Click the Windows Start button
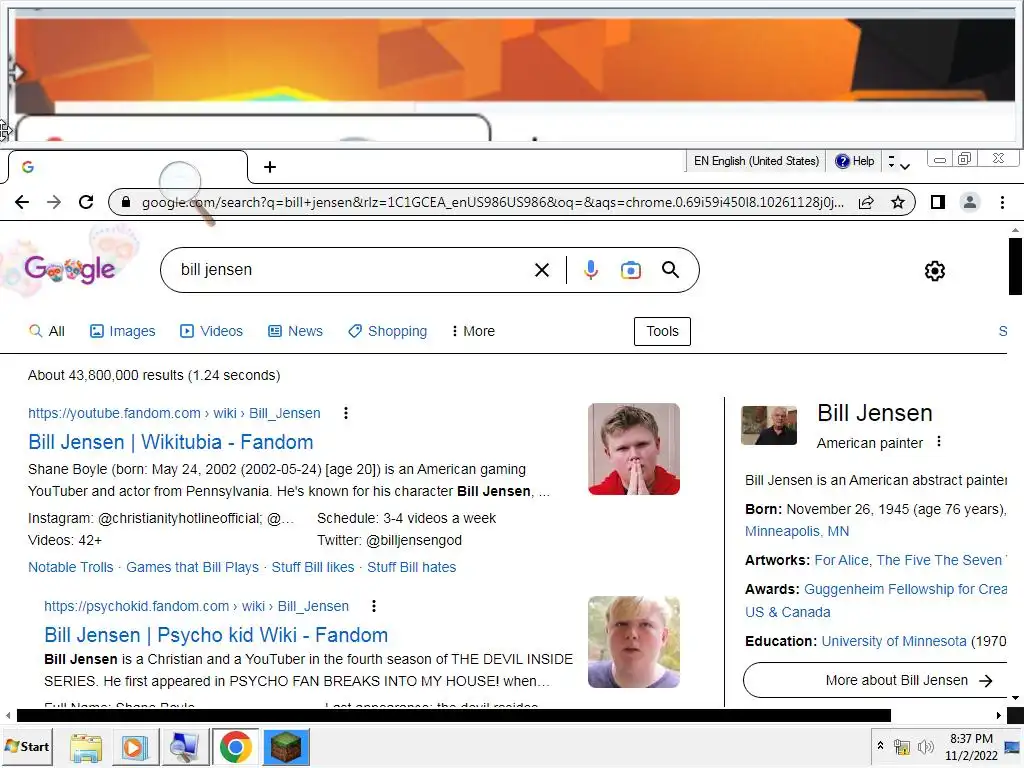The width and height of the screenshot is (1024, 768). pos(27,746)
